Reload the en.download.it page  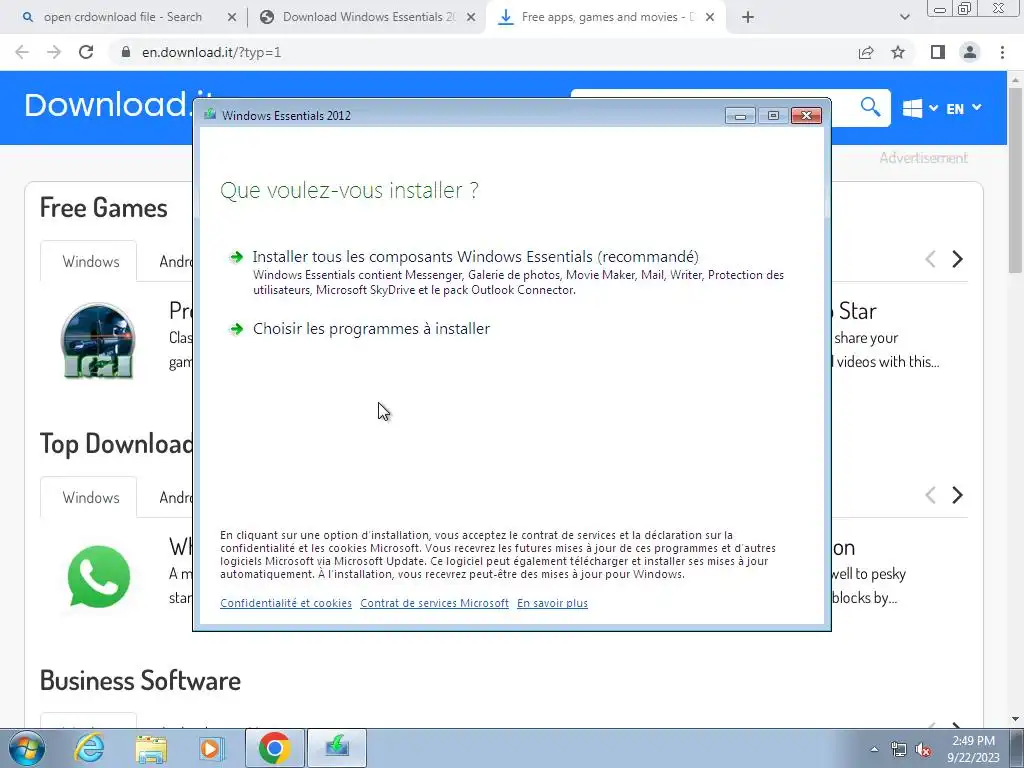click(x=86, y=52)
